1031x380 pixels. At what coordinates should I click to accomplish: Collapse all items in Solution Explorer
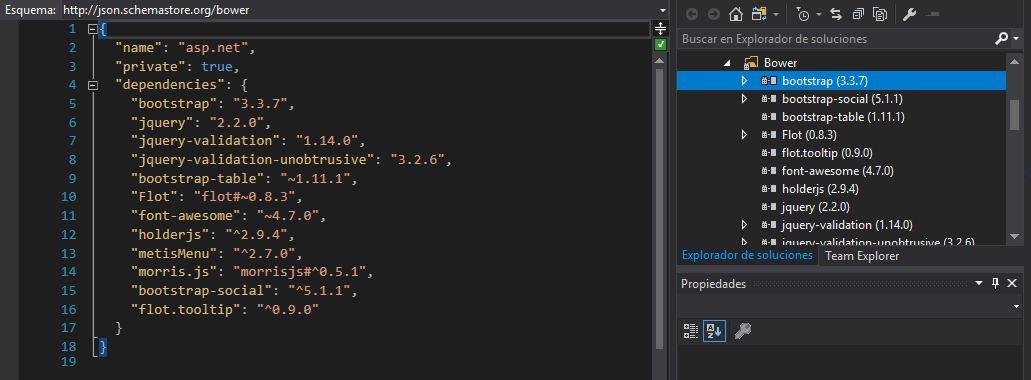(x=859, y=14)
